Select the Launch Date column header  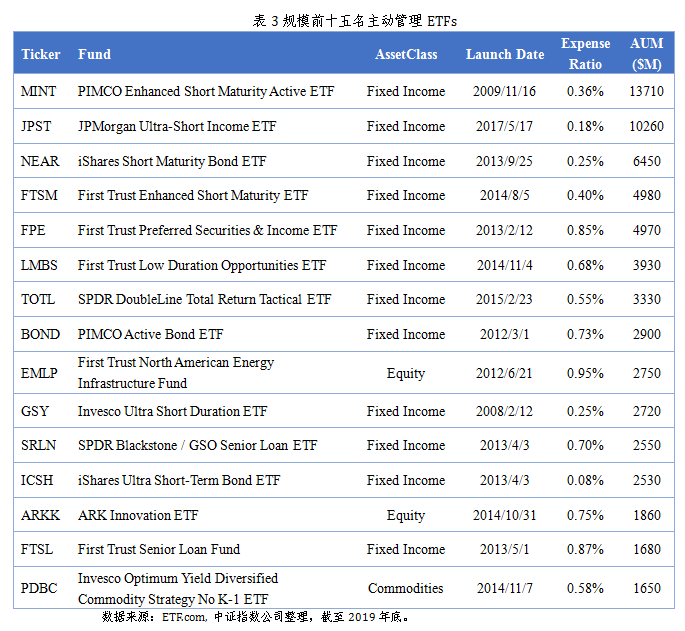(505, 54)
